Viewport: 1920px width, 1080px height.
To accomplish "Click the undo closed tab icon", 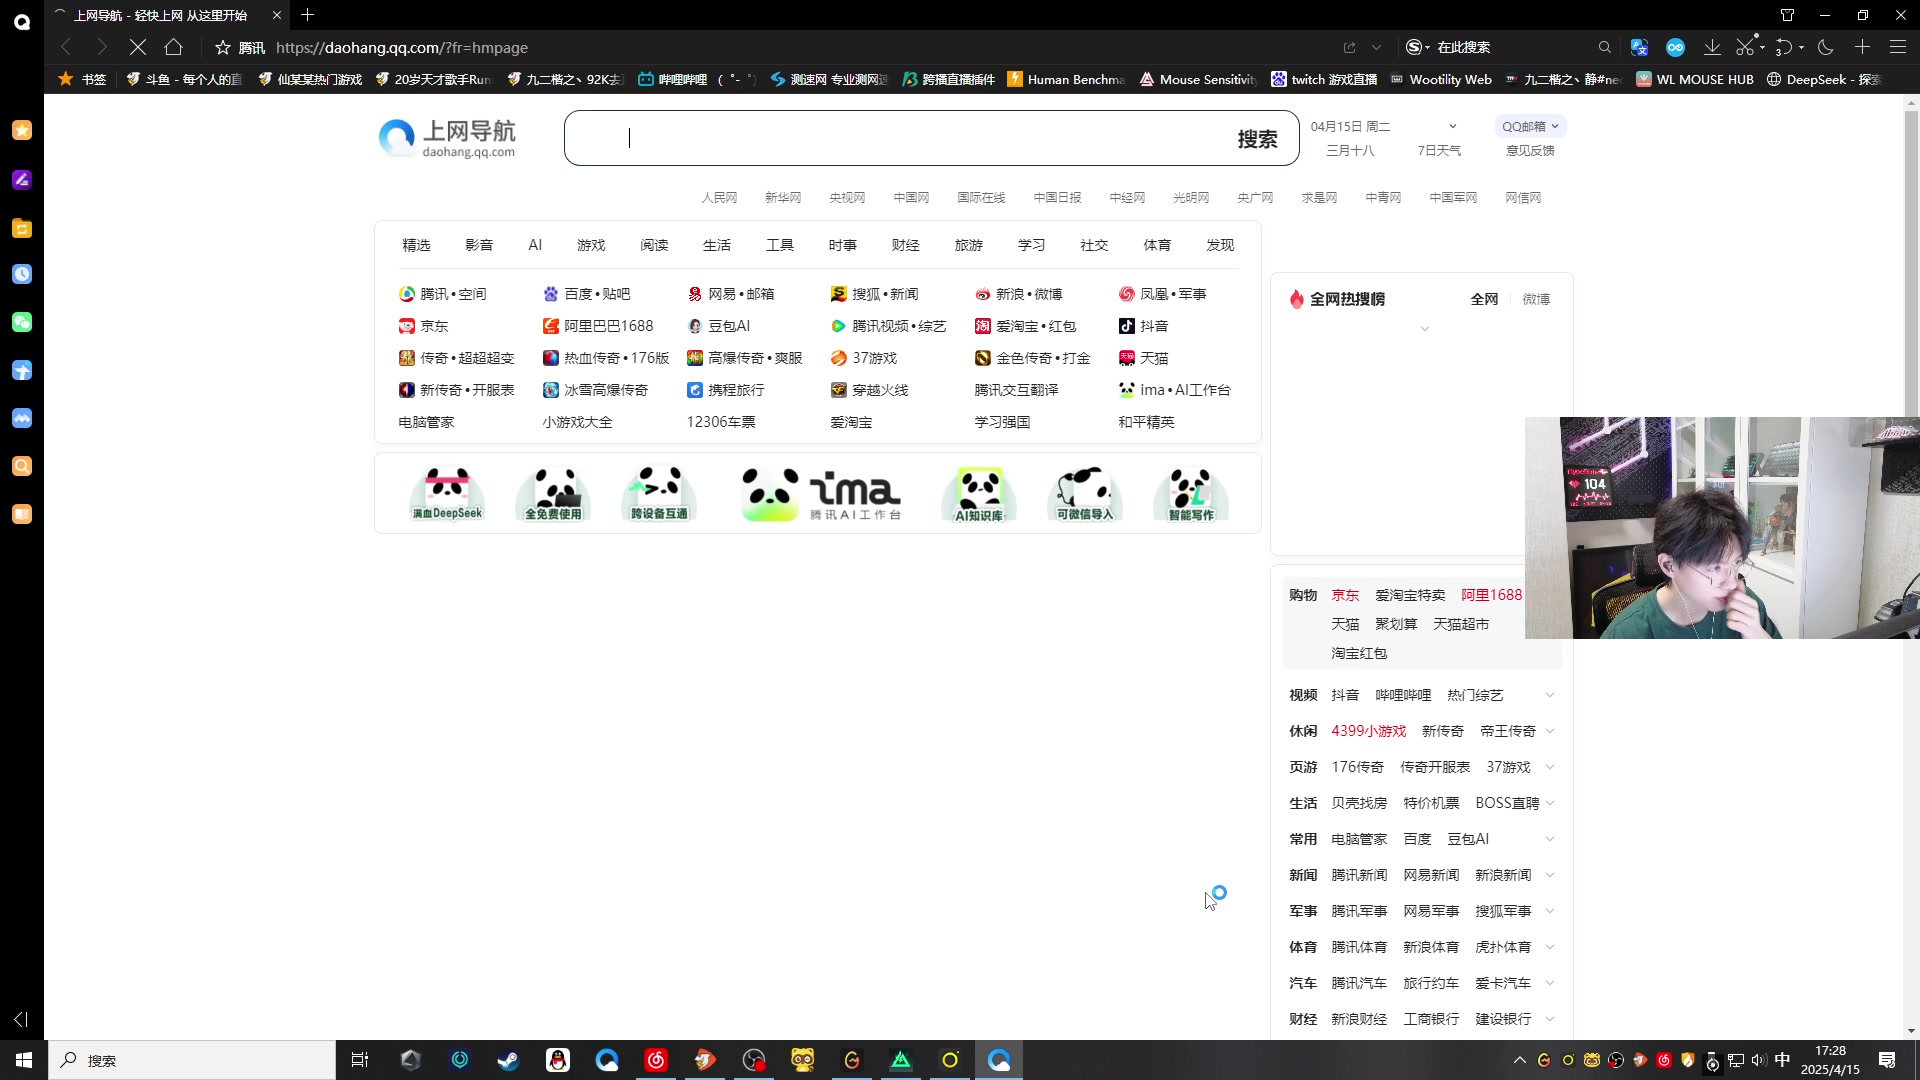I will 1784,47.
